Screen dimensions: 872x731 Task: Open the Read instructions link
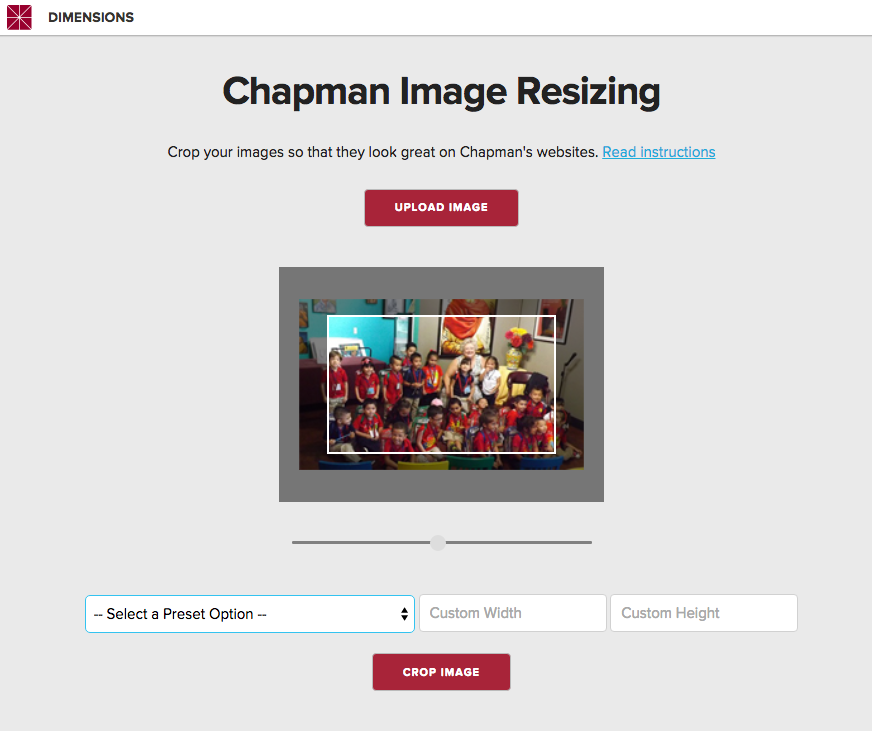(658, 152)
